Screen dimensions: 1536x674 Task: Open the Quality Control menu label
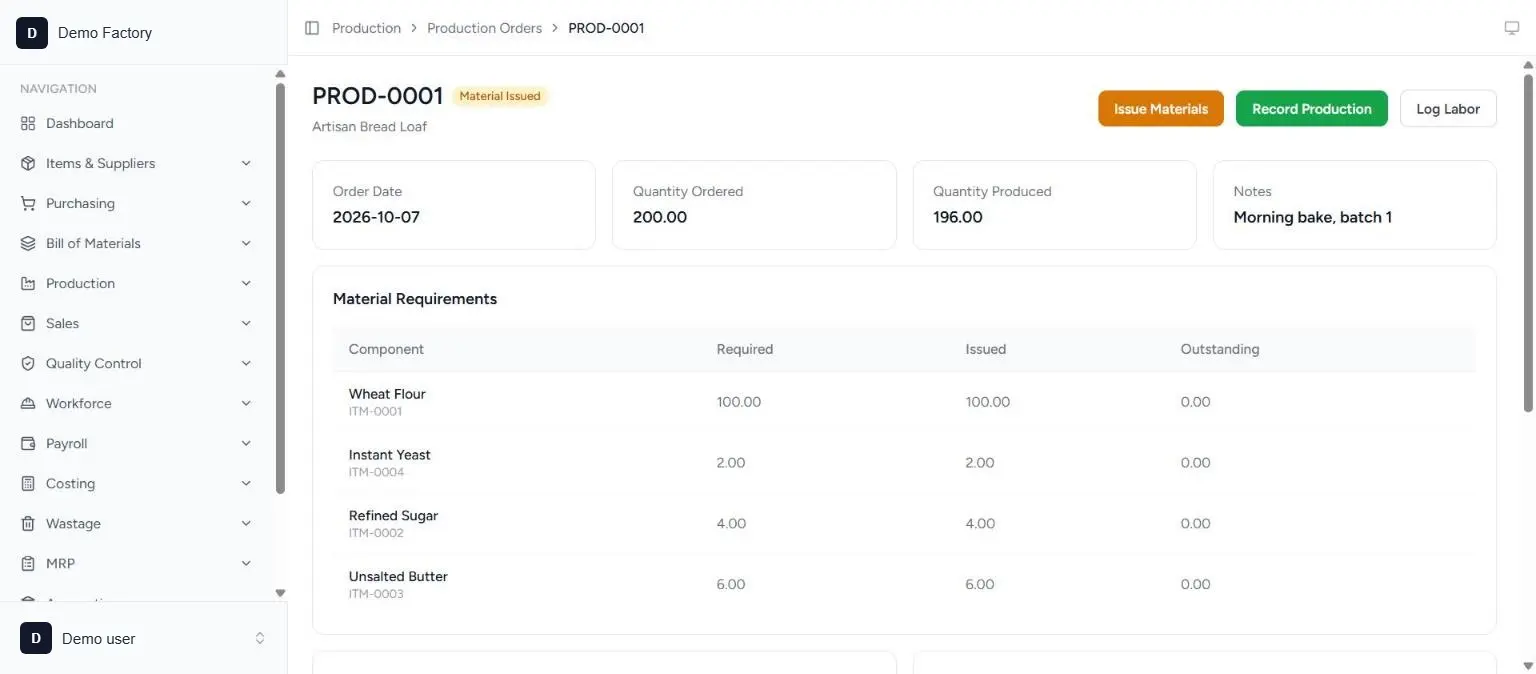tap(94, 363)
